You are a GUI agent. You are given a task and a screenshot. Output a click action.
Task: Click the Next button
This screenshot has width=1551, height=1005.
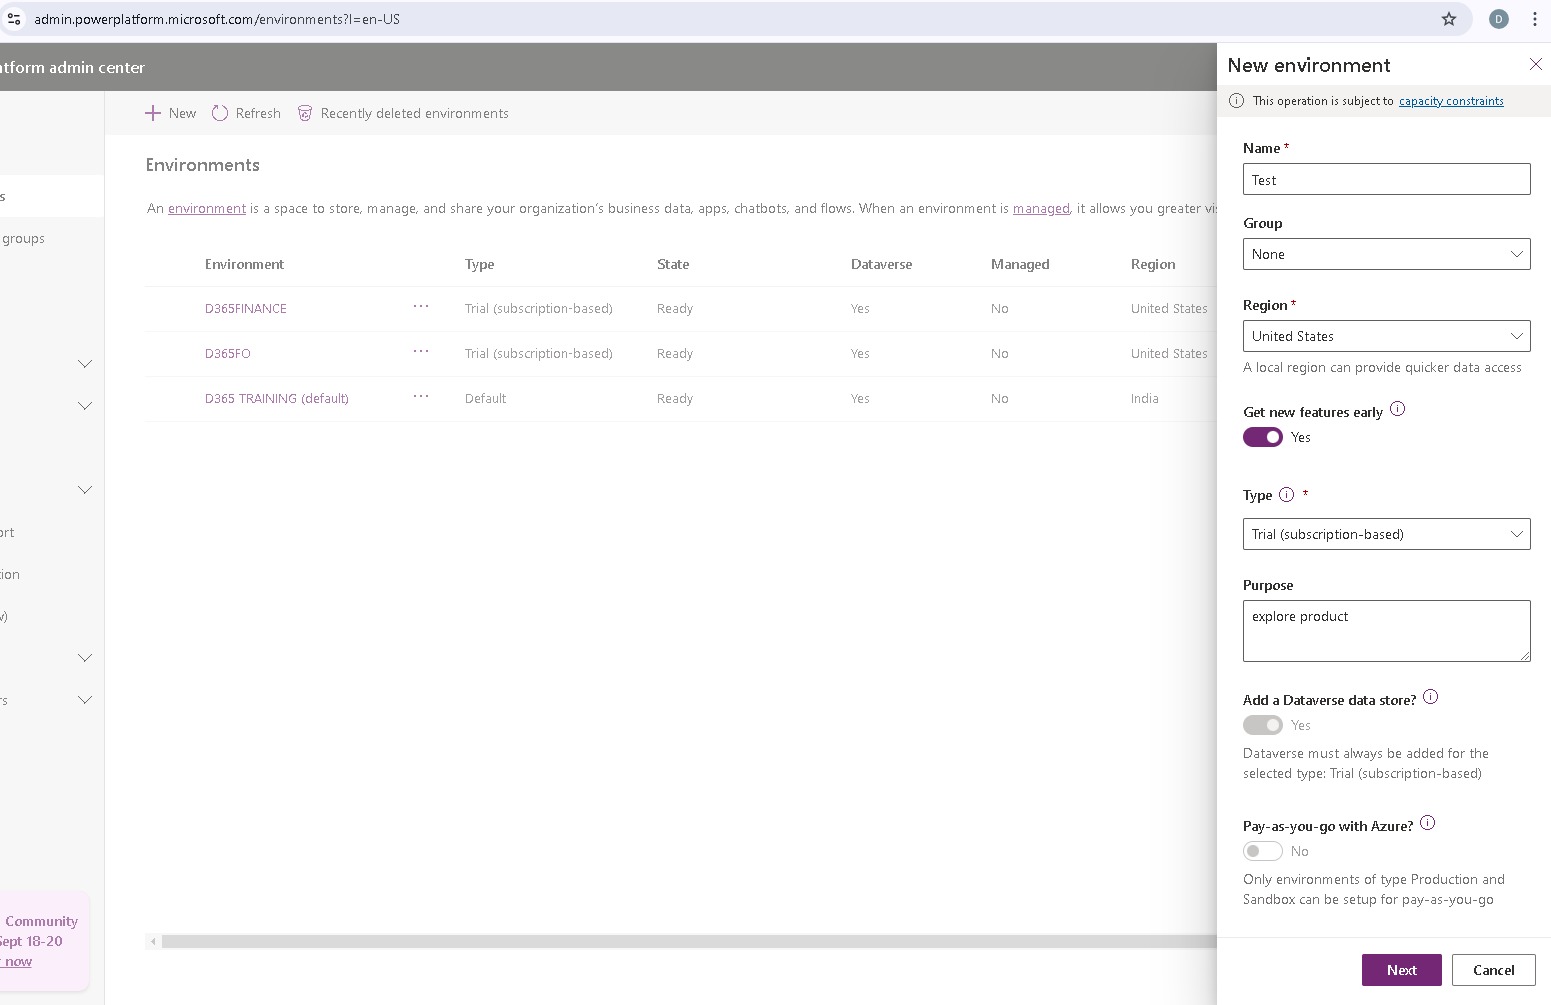click(x=1401, y=970)
